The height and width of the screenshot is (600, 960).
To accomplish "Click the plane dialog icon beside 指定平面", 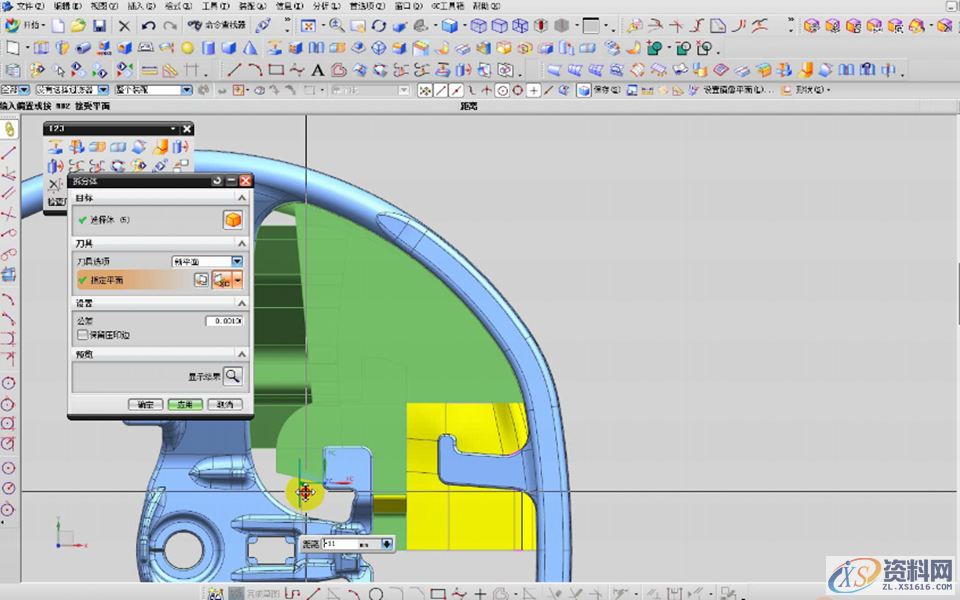I will tap(202, 281).
